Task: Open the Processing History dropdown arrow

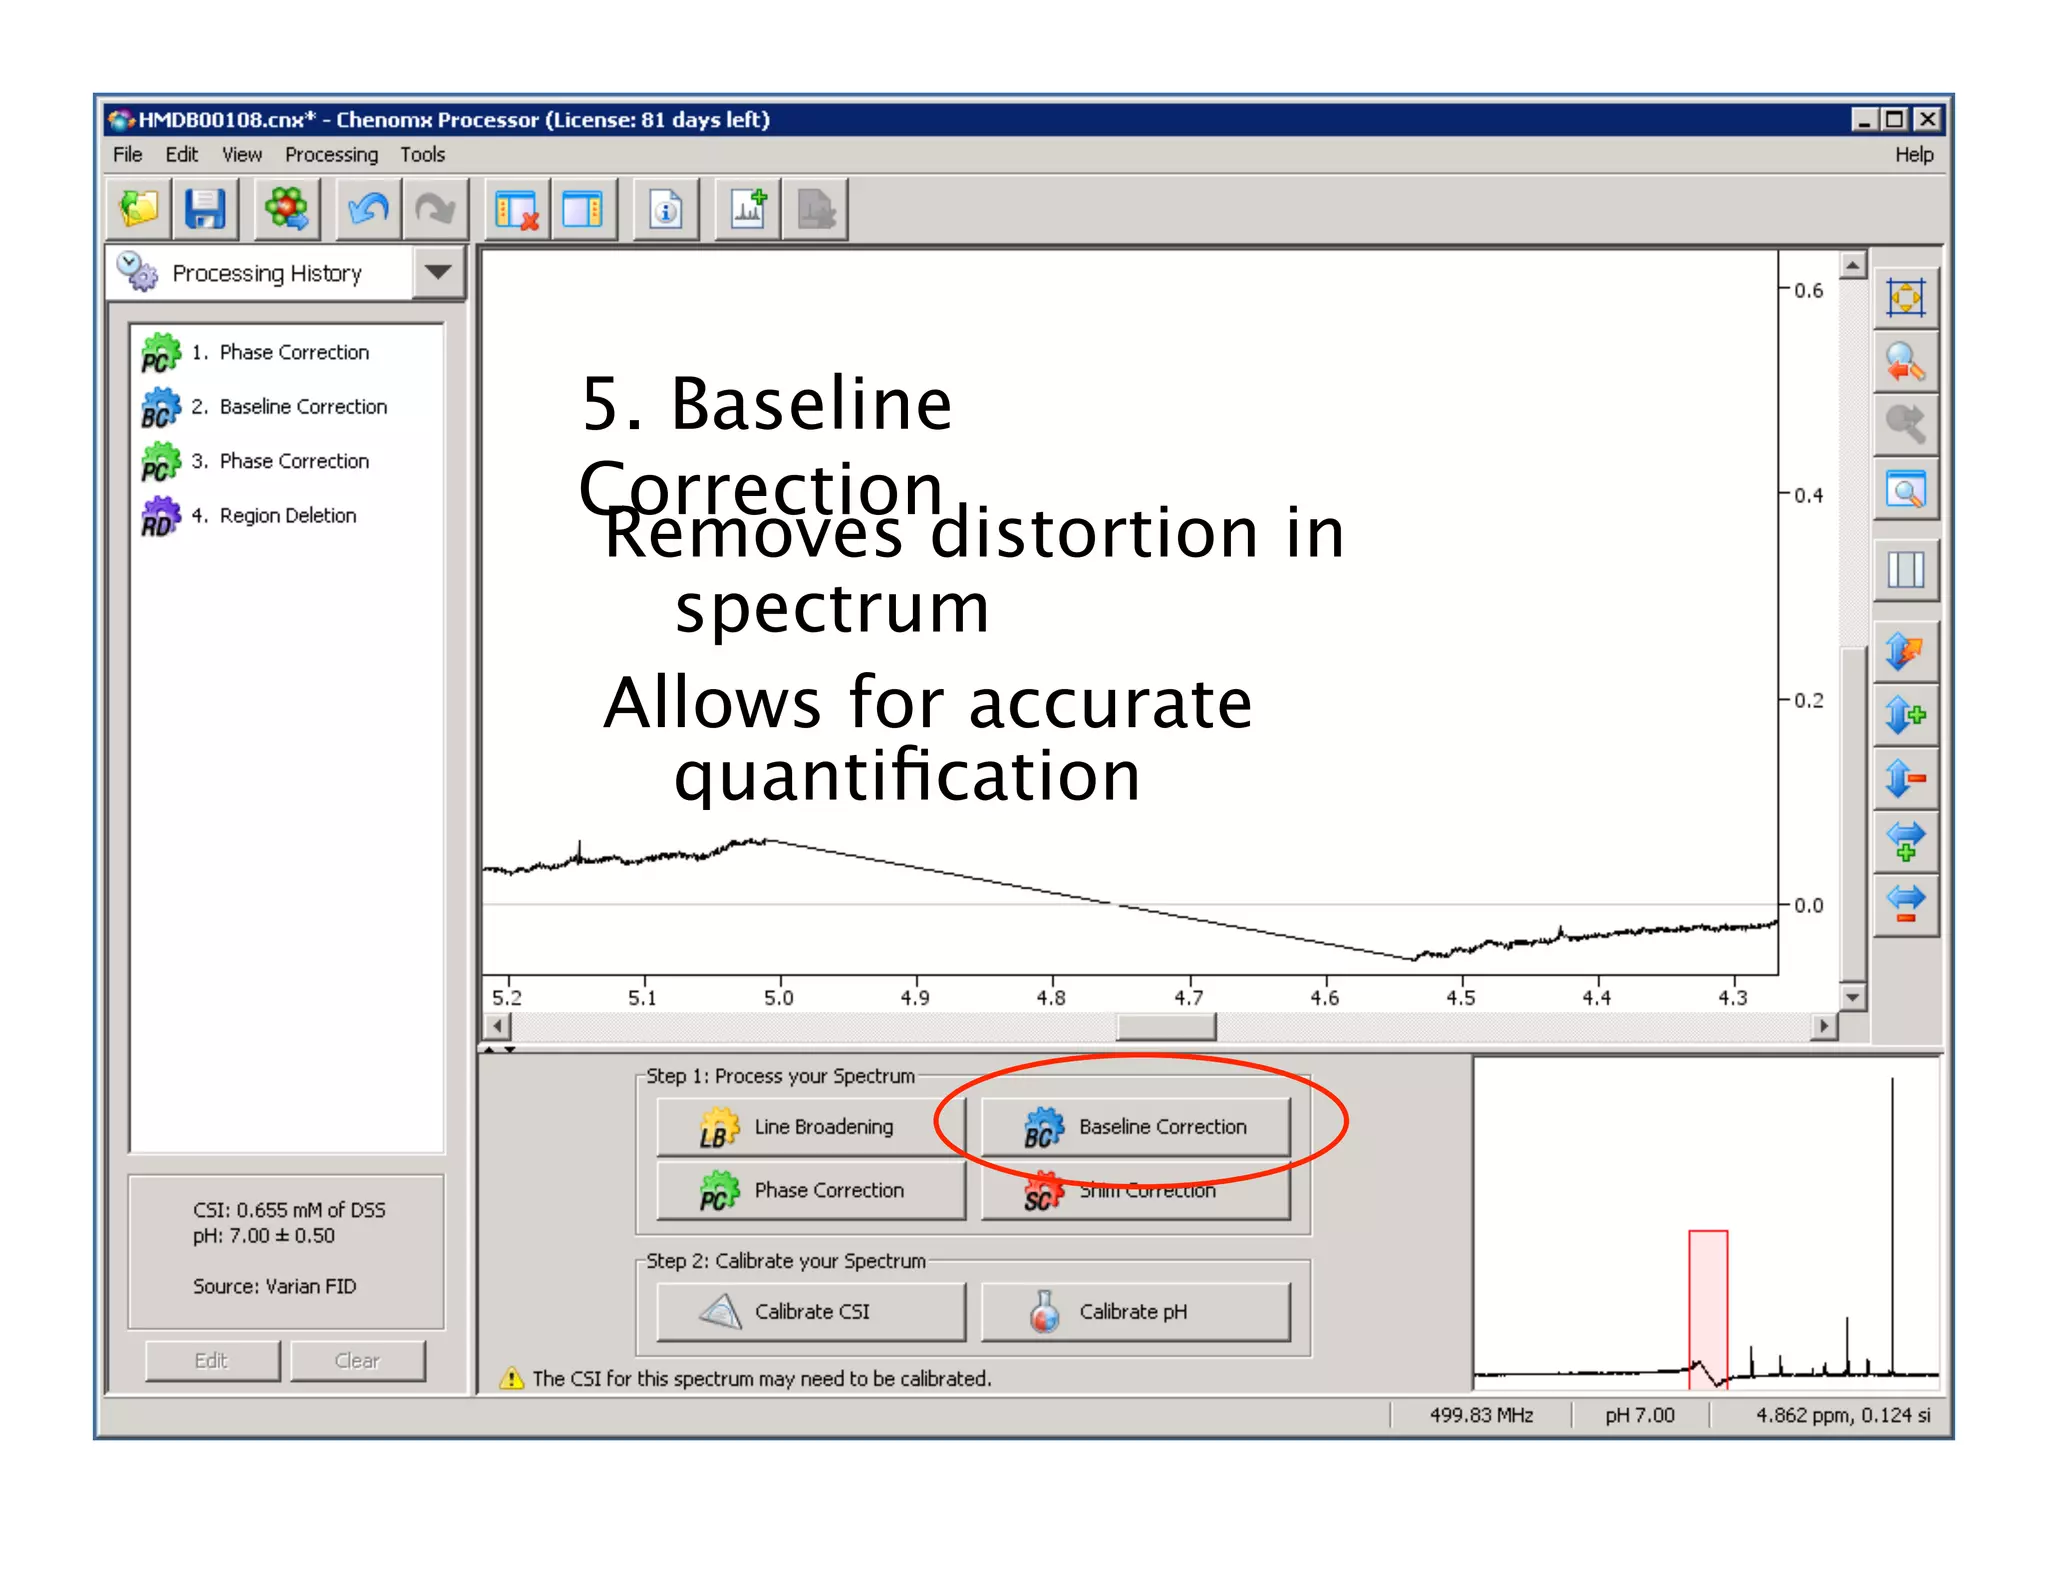Action: pyautogui.click(x=438, y=272)
